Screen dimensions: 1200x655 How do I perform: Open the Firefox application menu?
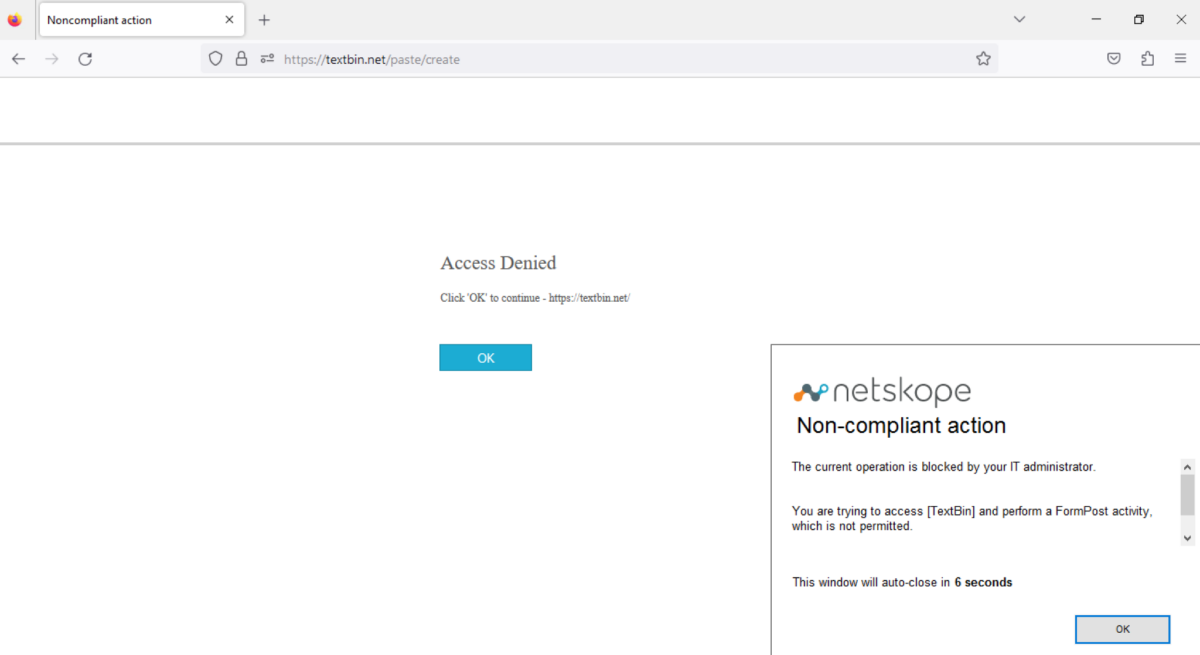(x=1181, y=58)
